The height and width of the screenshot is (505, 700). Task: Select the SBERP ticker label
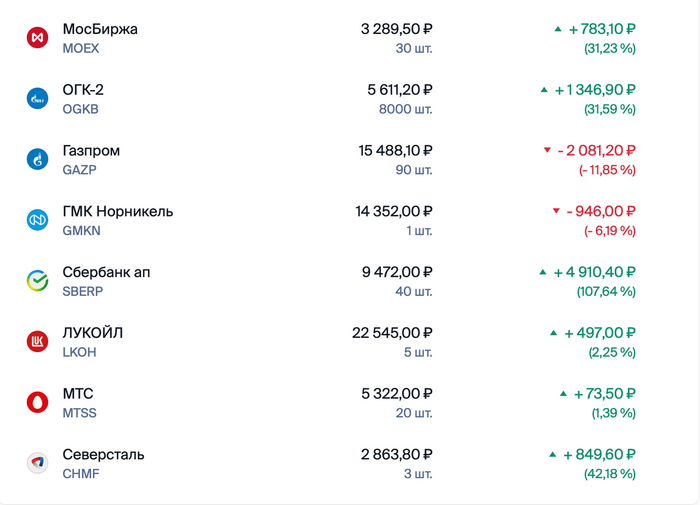pyautogui.click(x=83, y=291)
